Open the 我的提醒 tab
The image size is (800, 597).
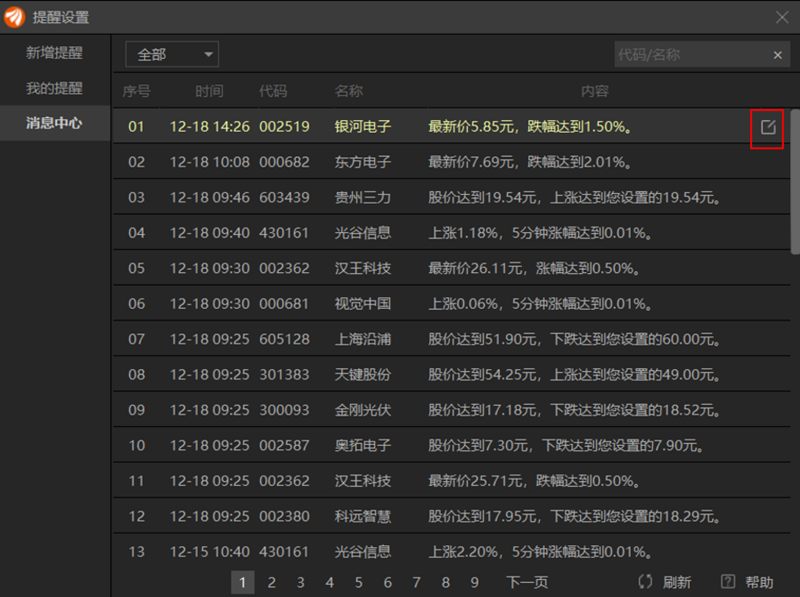(x=54, y=88)
